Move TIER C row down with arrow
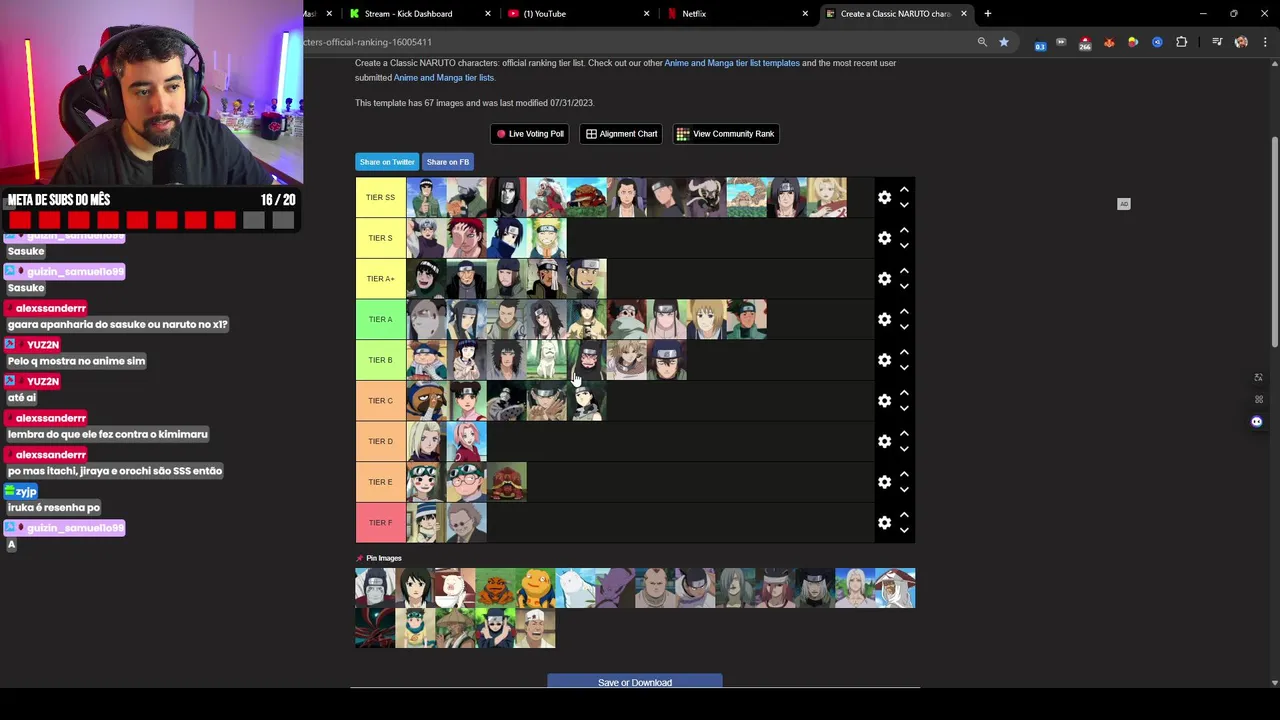The image size is (1280, 720). [x=904, y=409]
